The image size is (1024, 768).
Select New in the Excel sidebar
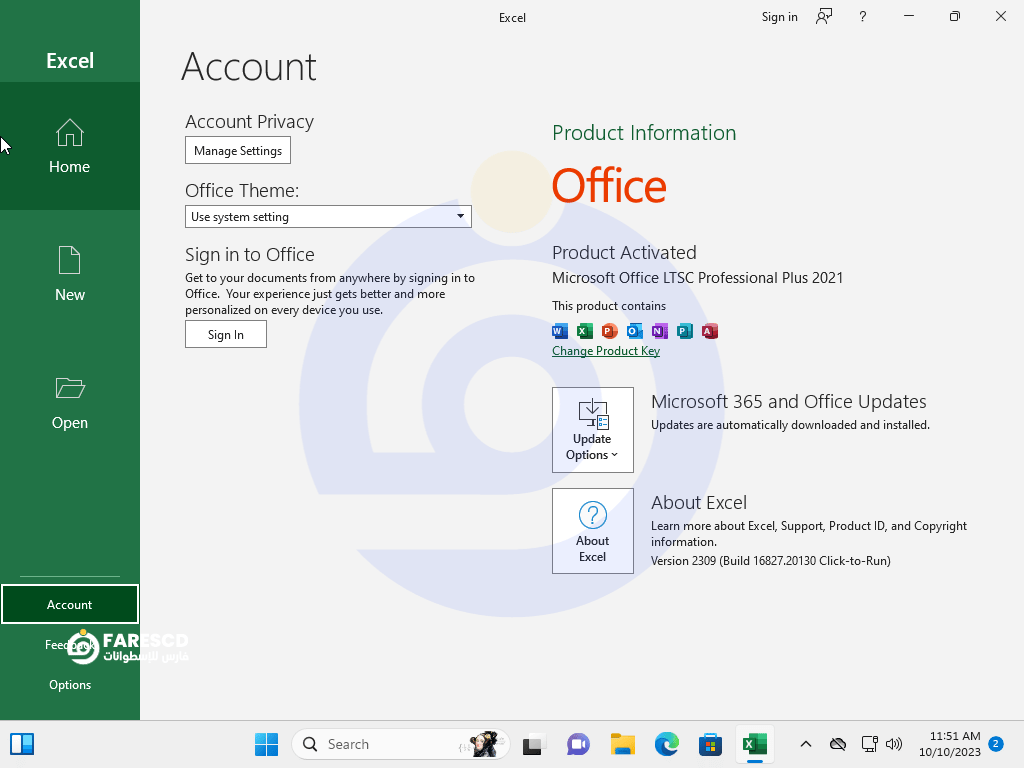[x=69, y=274]
